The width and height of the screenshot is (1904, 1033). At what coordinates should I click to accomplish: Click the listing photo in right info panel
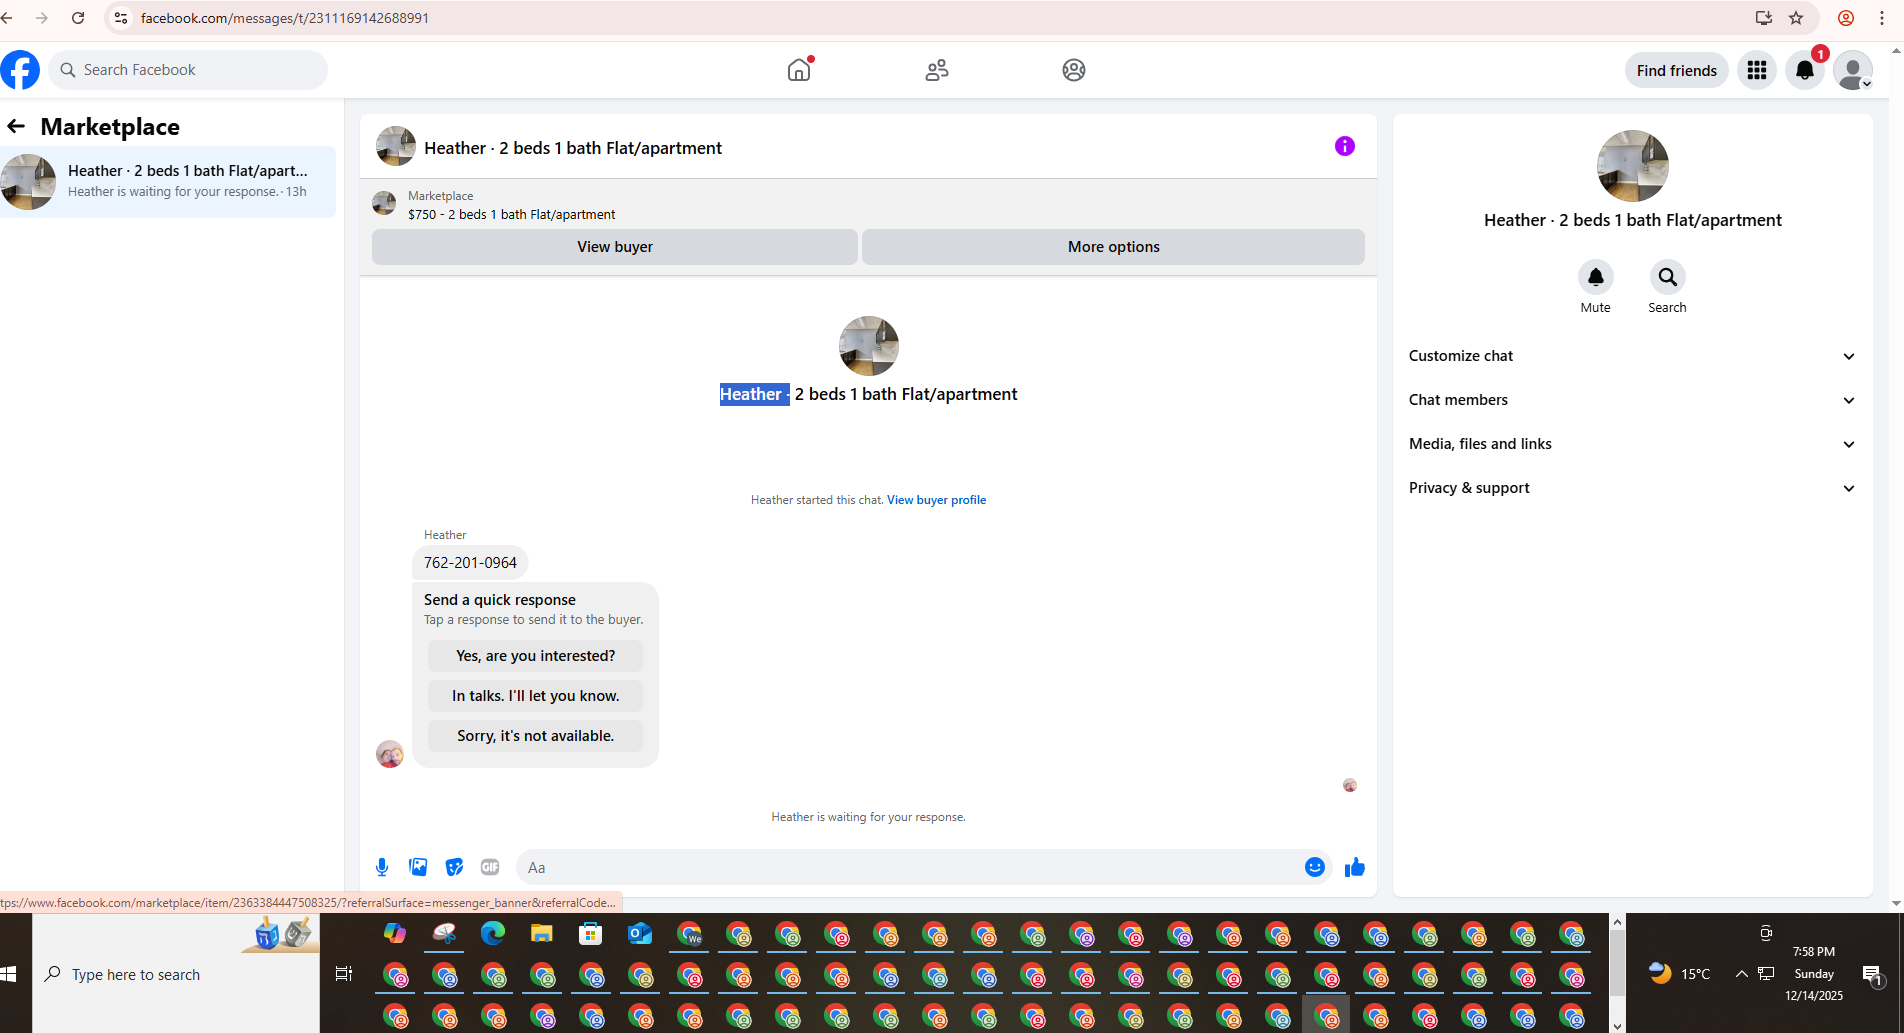(1633, 166)
